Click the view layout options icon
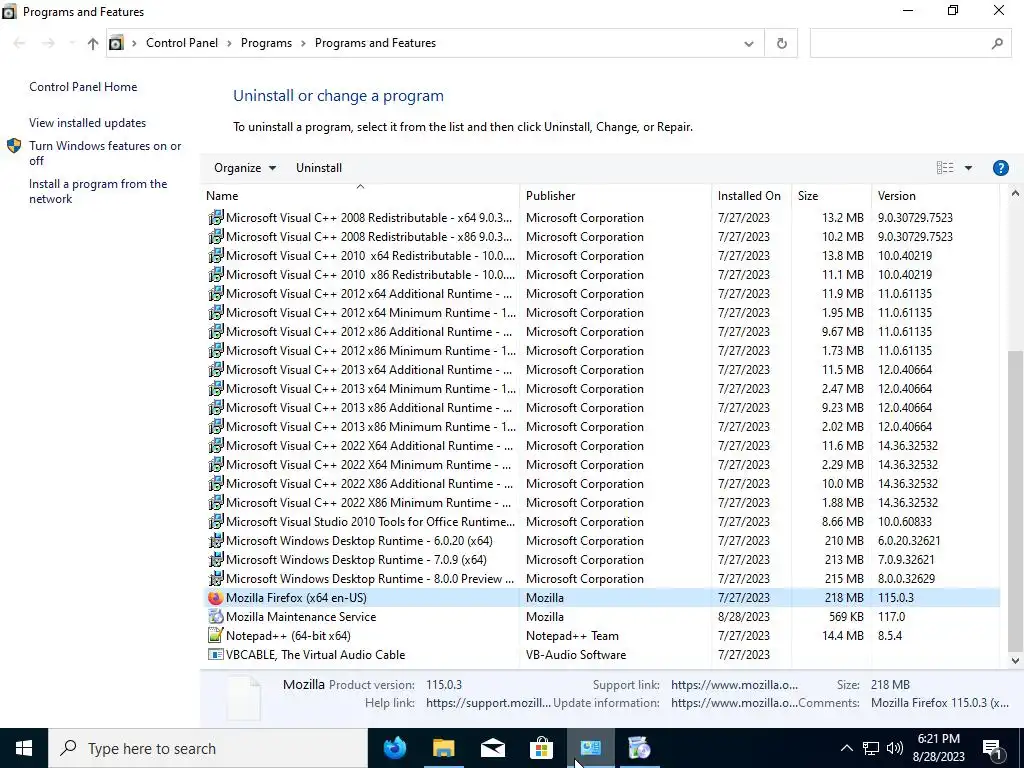The width and height of the screenshot is (1024, 768). coord(945,168)
